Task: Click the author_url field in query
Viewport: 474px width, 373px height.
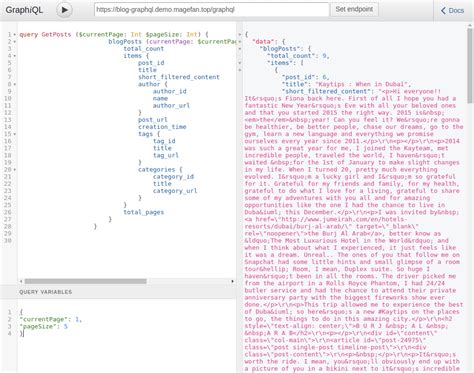Action: click(x=171, y=106)
